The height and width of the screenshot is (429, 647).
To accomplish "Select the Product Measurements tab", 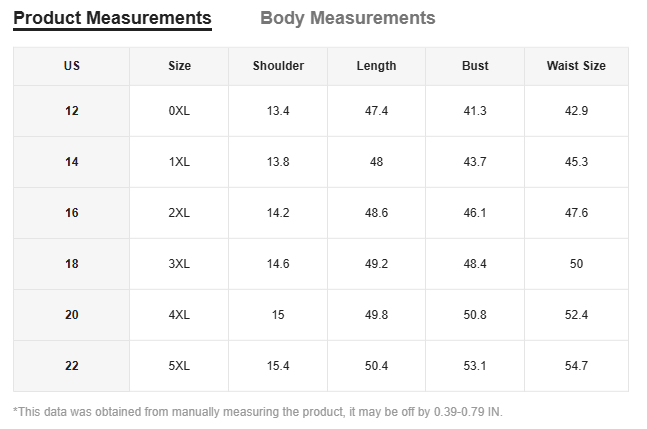I will click(x=112, y=18).
